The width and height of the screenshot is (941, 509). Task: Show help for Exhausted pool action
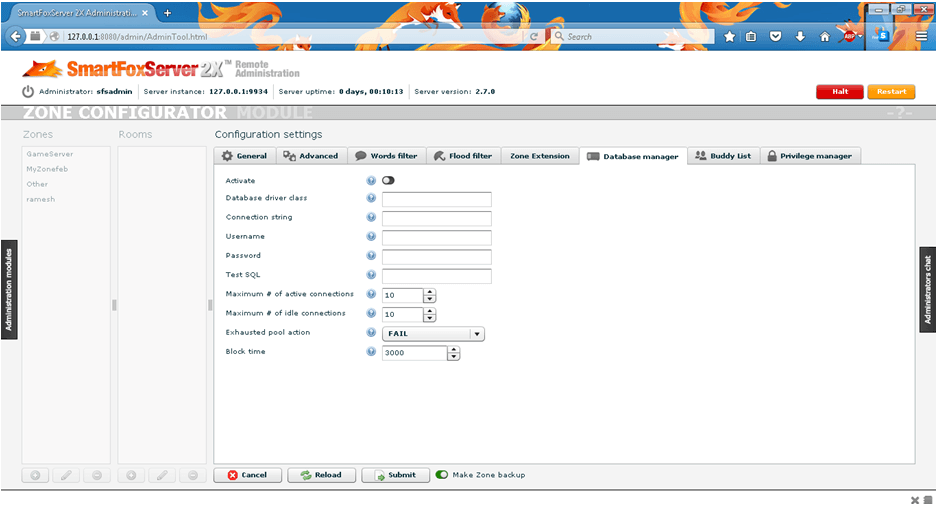[x=371, y=333]
